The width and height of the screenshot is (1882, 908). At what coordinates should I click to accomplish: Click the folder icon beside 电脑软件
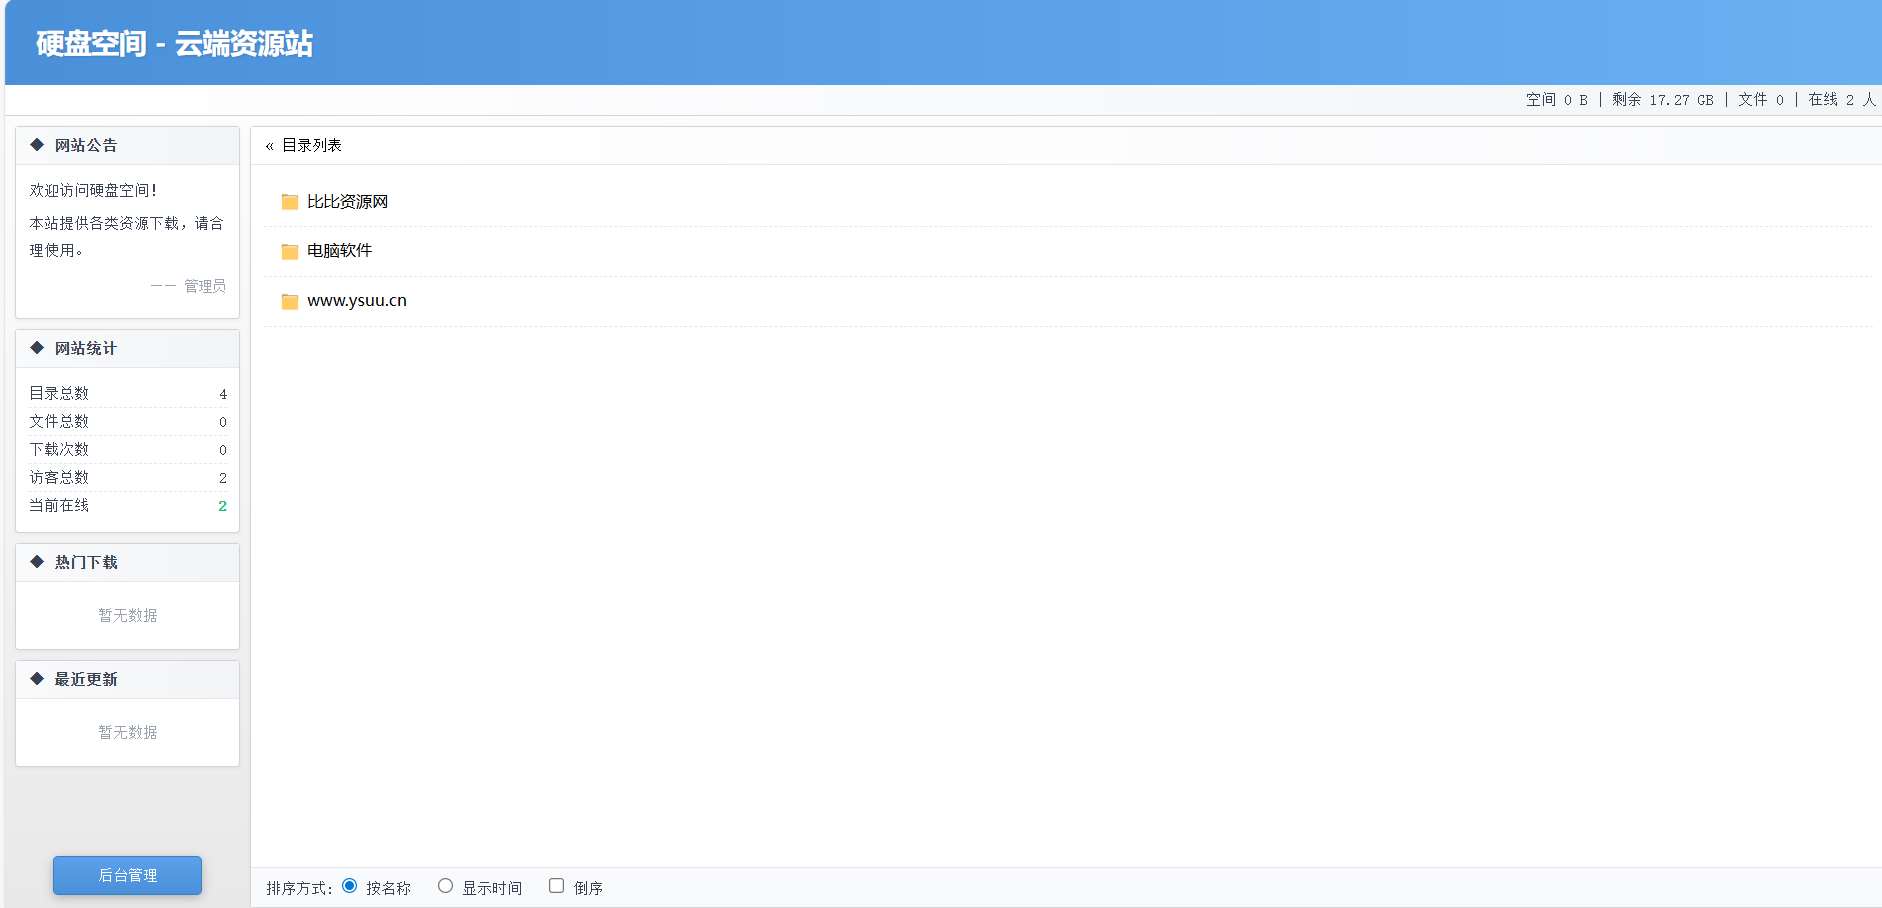click(x=290, y=251)
